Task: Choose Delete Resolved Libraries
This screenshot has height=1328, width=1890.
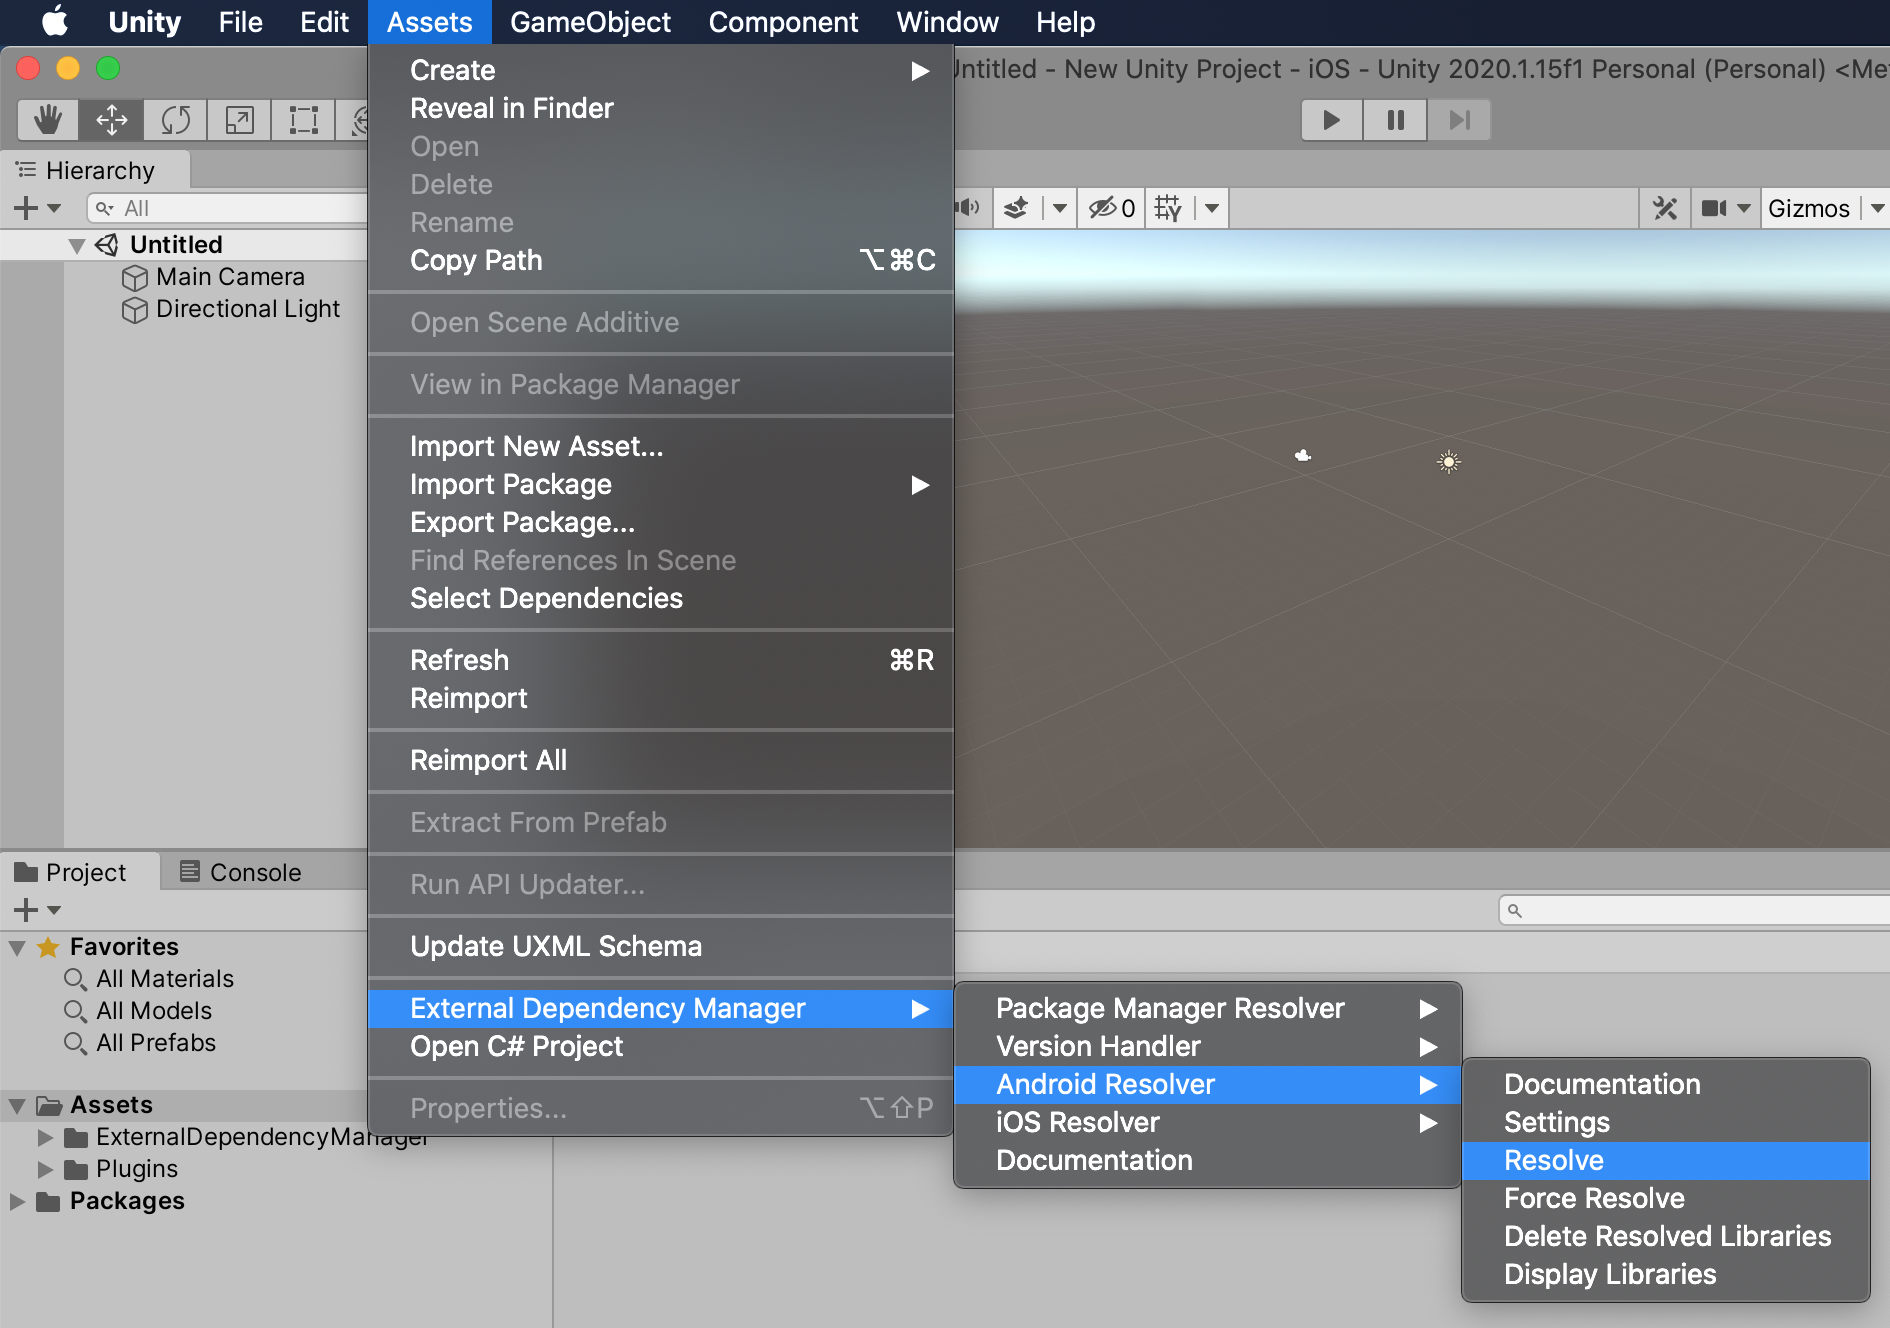Action: [x=1666, y=1236]
